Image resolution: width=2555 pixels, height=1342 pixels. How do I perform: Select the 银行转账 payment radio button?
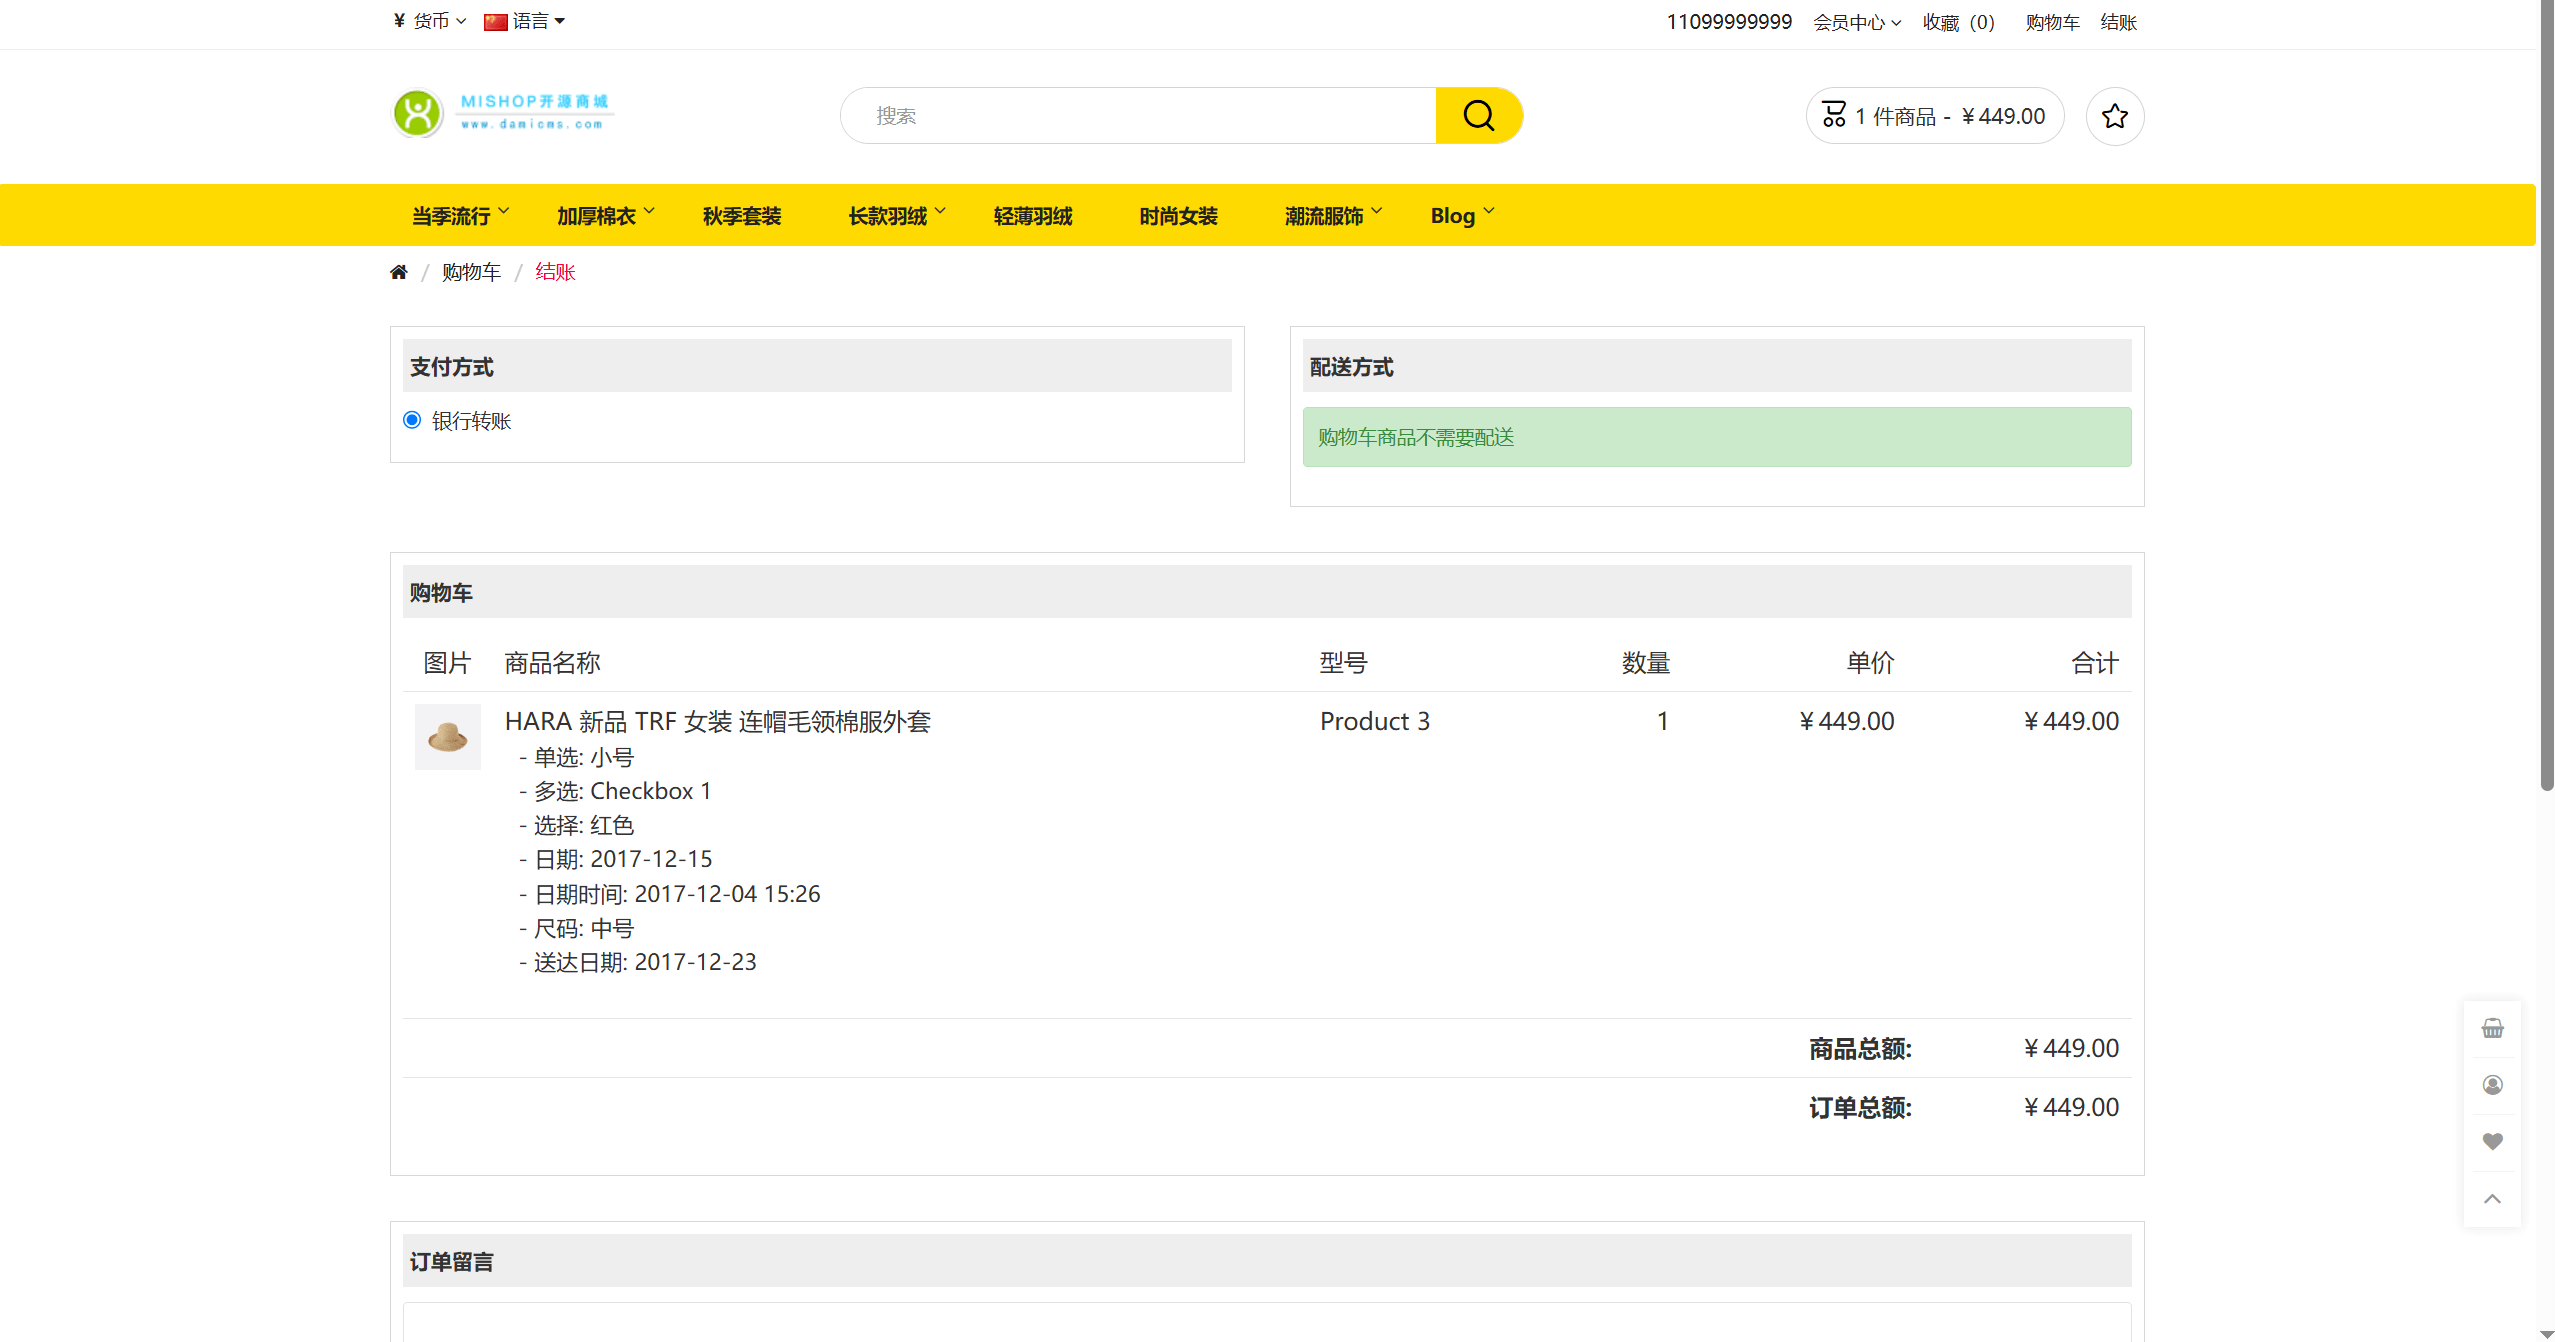(x=411, y=420)
